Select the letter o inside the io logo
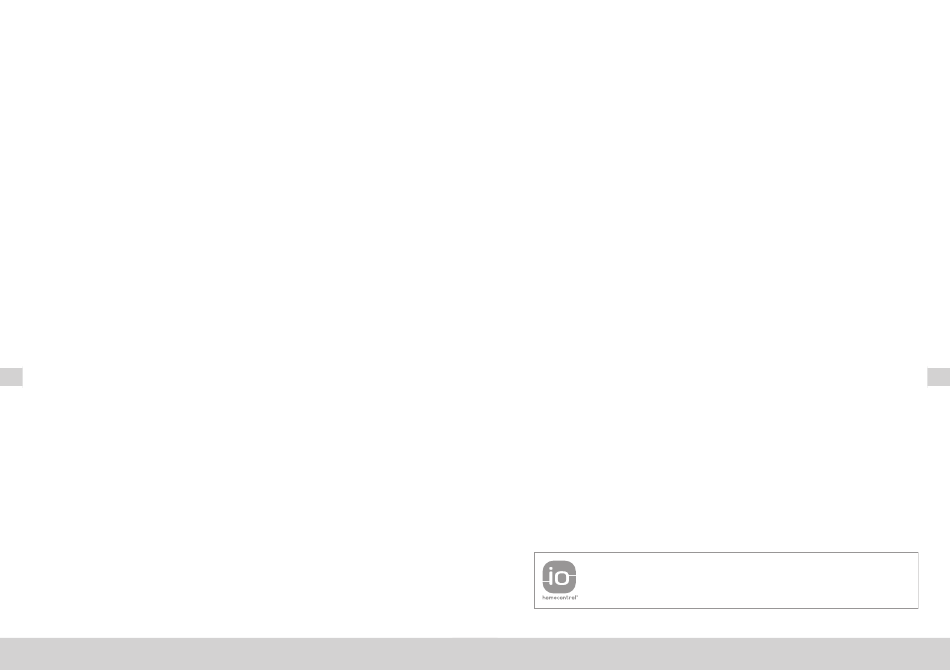This screenshot has height=670, width=950. [x=562, y=578]
